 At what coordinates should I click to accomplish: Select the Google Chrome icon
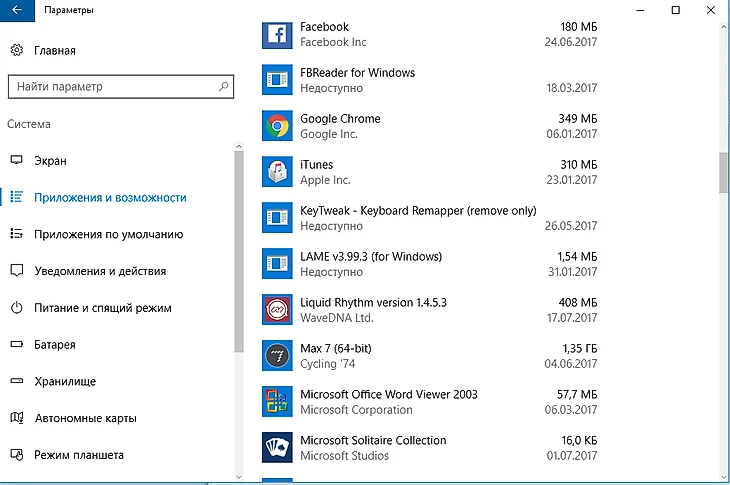pyautogui.click(x=276, y=126)
